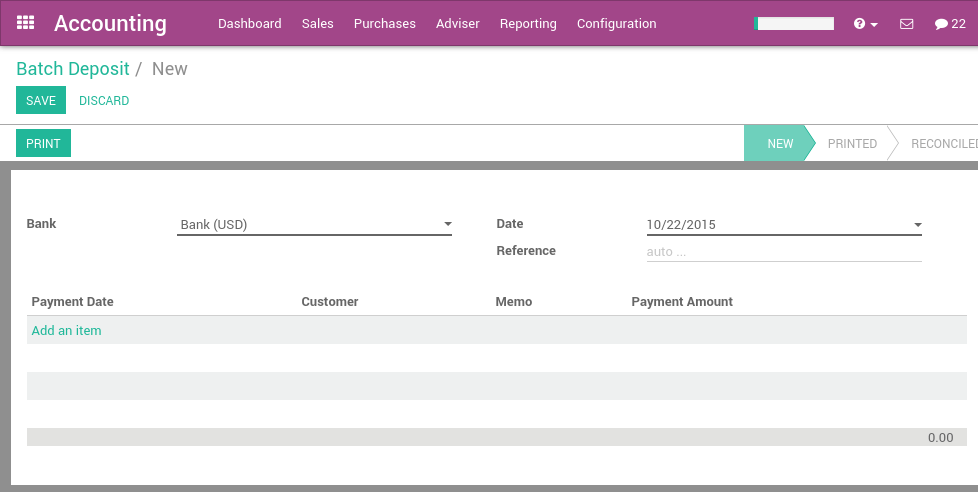Go back via Batch Deposit breadcrumb
The image size is (978, 492).
click(x=73, y=69)
